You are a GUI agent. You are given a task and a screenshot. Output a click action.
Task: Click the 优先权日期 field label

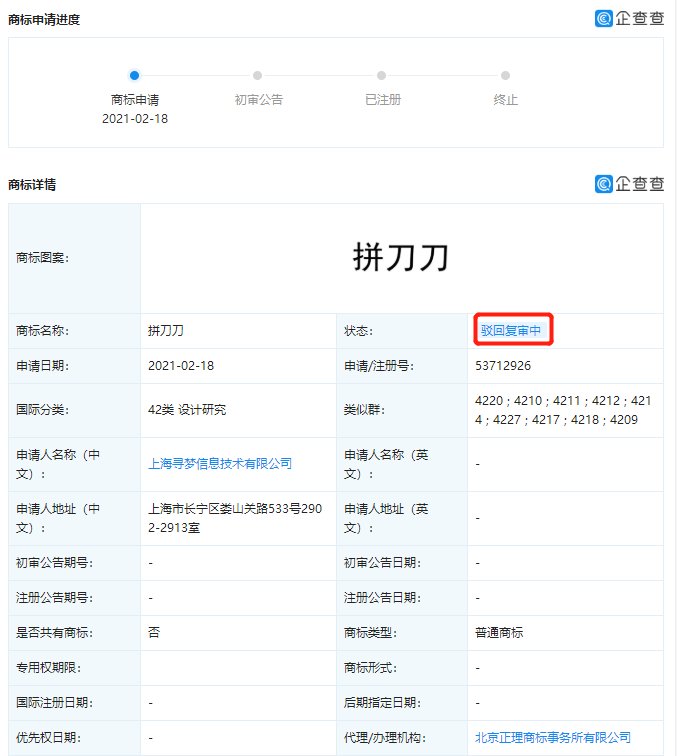[49, 737]
